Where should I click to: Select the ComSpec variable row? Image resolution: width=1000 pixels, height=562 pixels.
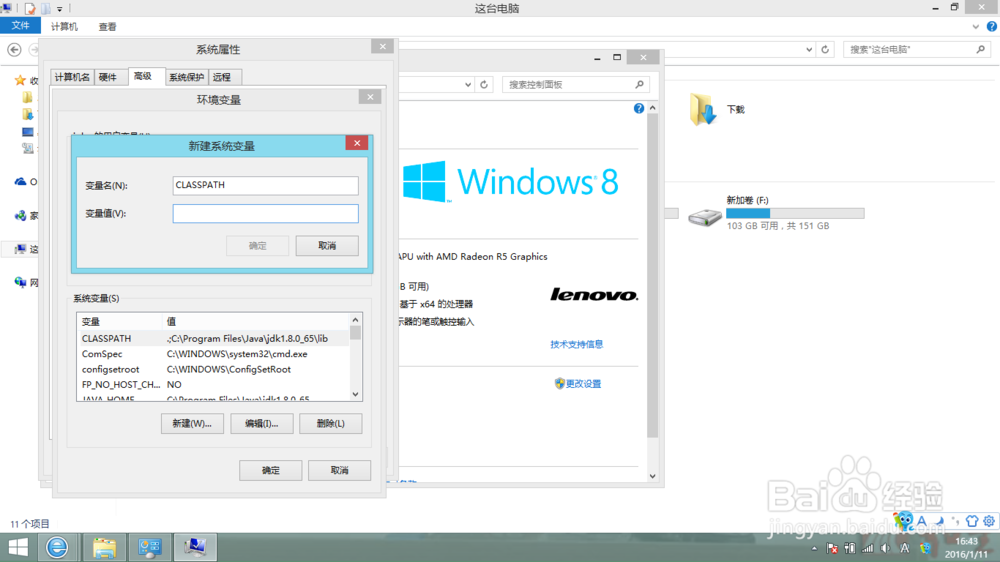213,354
